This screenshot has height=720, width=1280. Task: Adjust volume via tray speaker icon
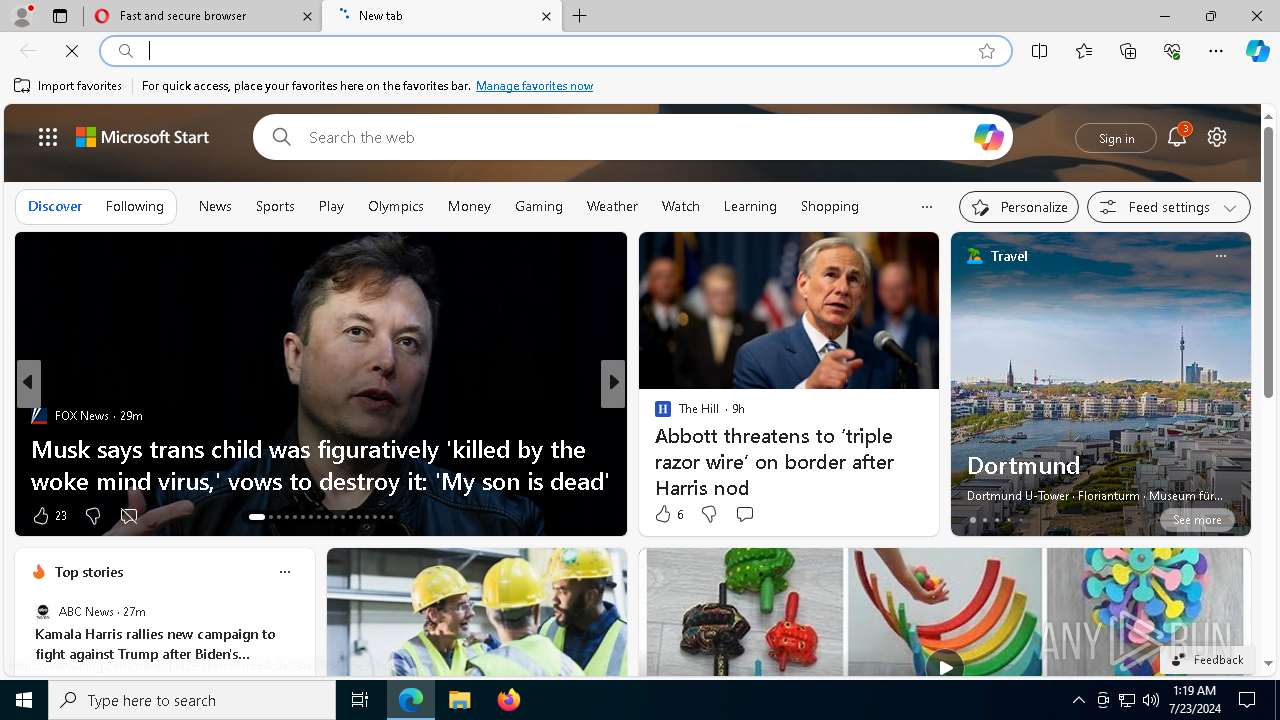1150,700
